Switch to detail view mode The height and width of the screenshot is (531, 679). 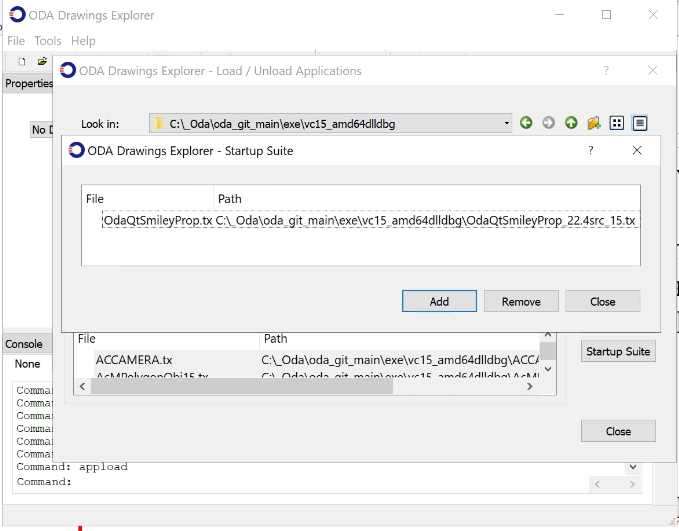click(x=640, y=123)
